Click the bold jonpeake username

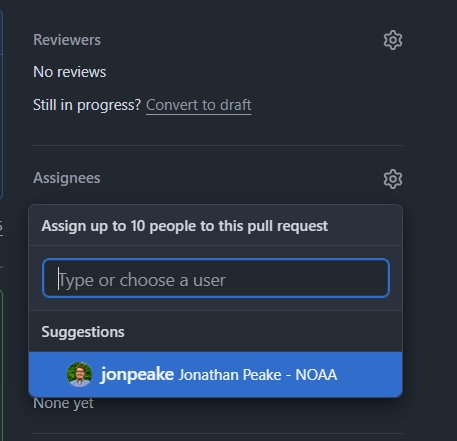(137, 374)
